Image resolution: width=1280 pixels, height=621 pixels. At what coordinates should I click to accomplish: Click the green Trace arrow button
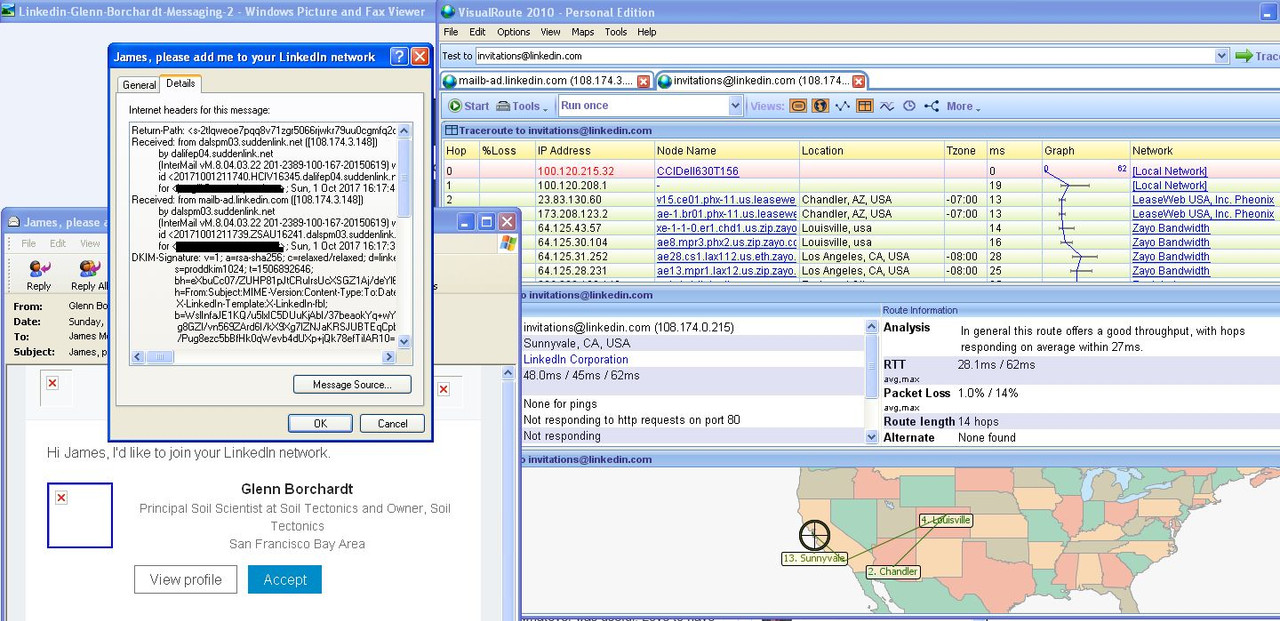click(x=1257, y=56)
